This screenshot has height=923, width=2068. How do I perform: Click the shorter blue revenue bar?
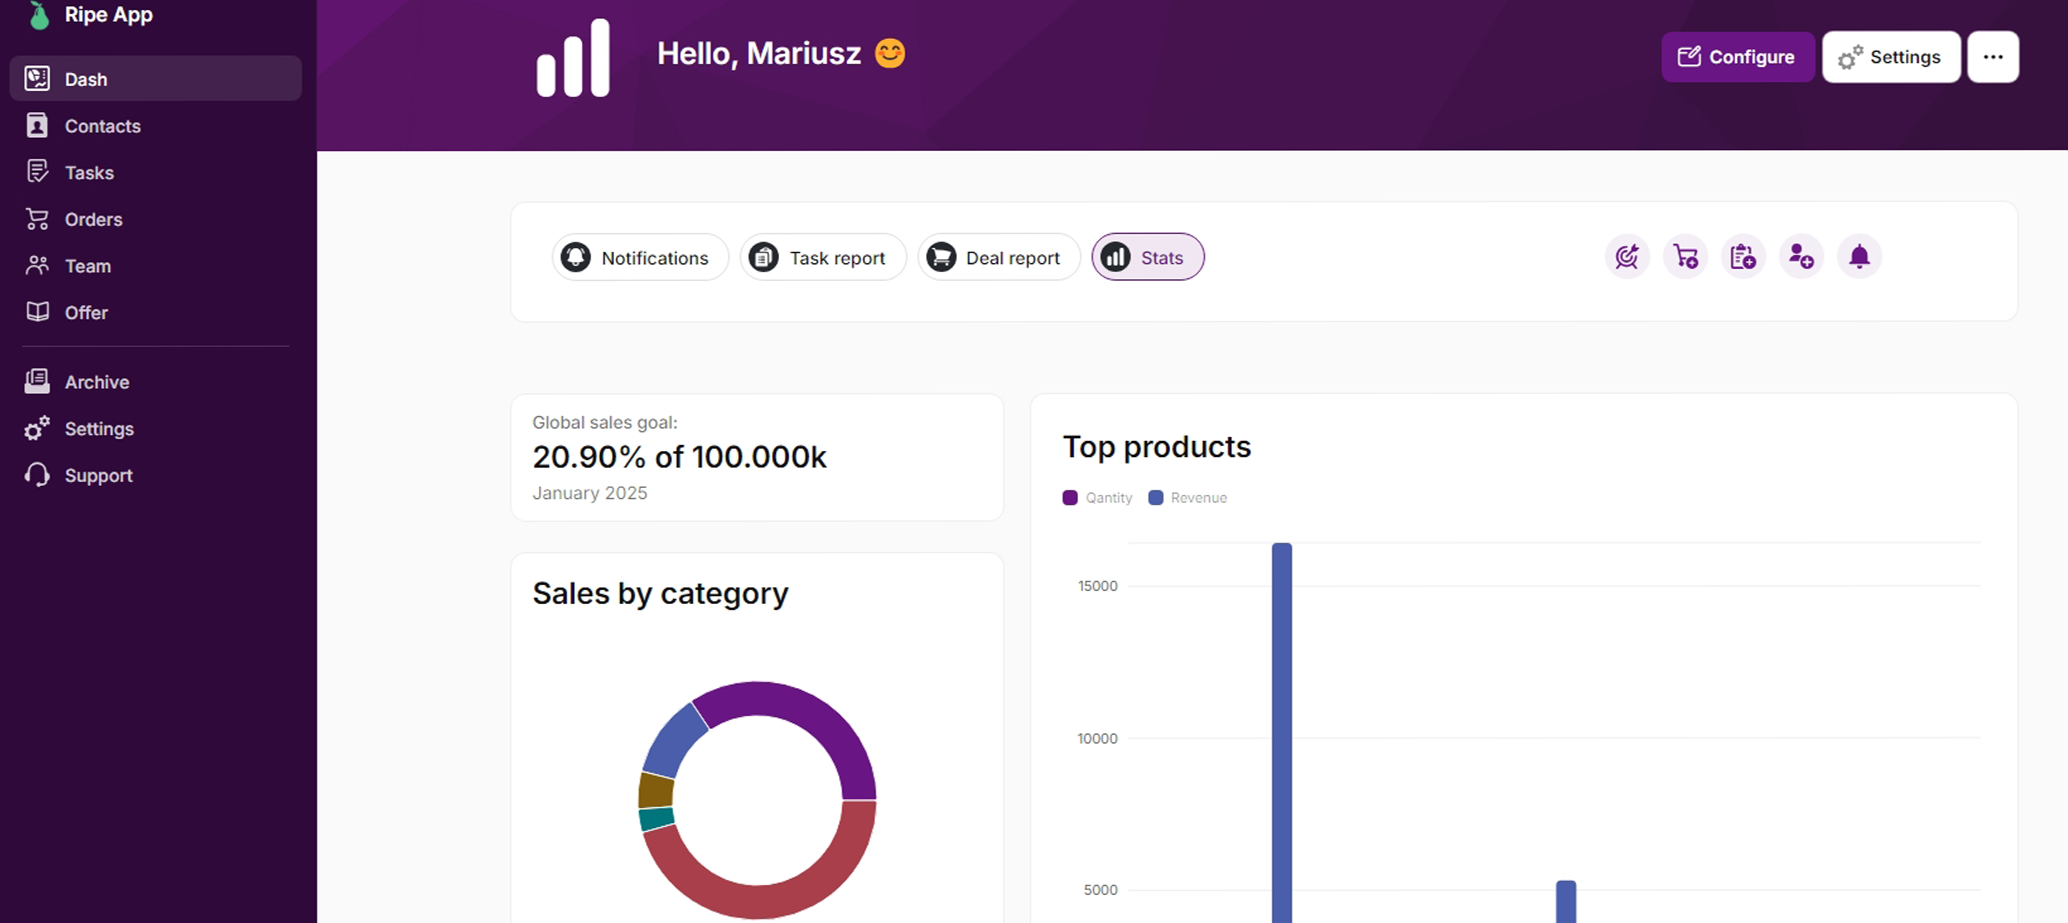[x=1566, y=901]
